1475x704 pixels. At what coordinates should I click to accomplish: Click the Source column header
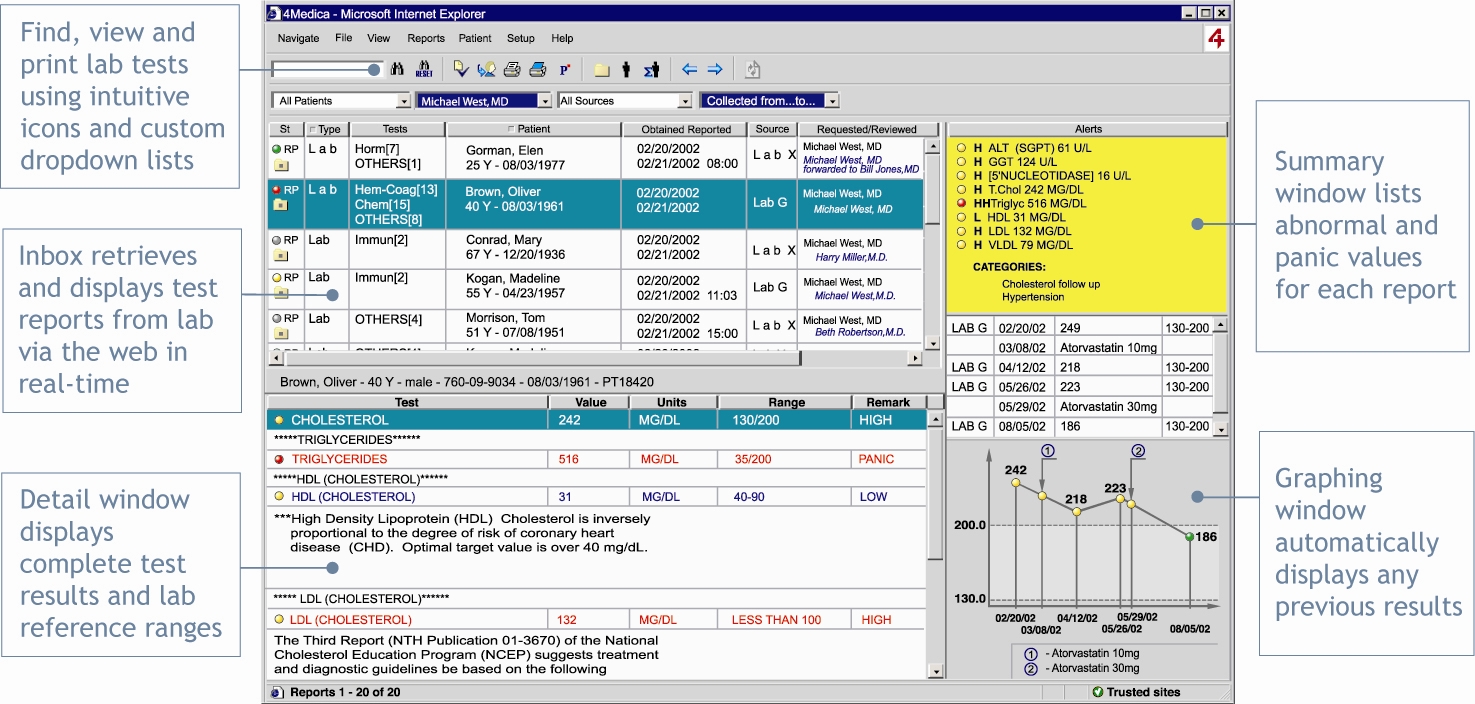pyautogui.click(x=772, y=129)
